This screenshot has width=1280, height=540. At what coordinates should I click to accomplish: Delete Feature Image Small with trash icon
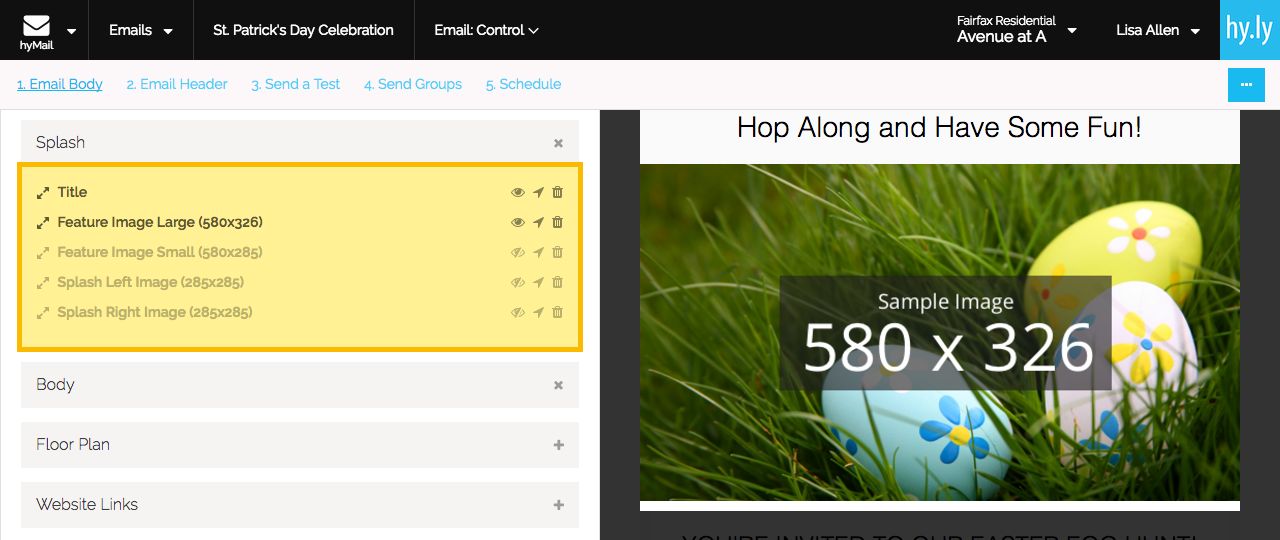558,252
